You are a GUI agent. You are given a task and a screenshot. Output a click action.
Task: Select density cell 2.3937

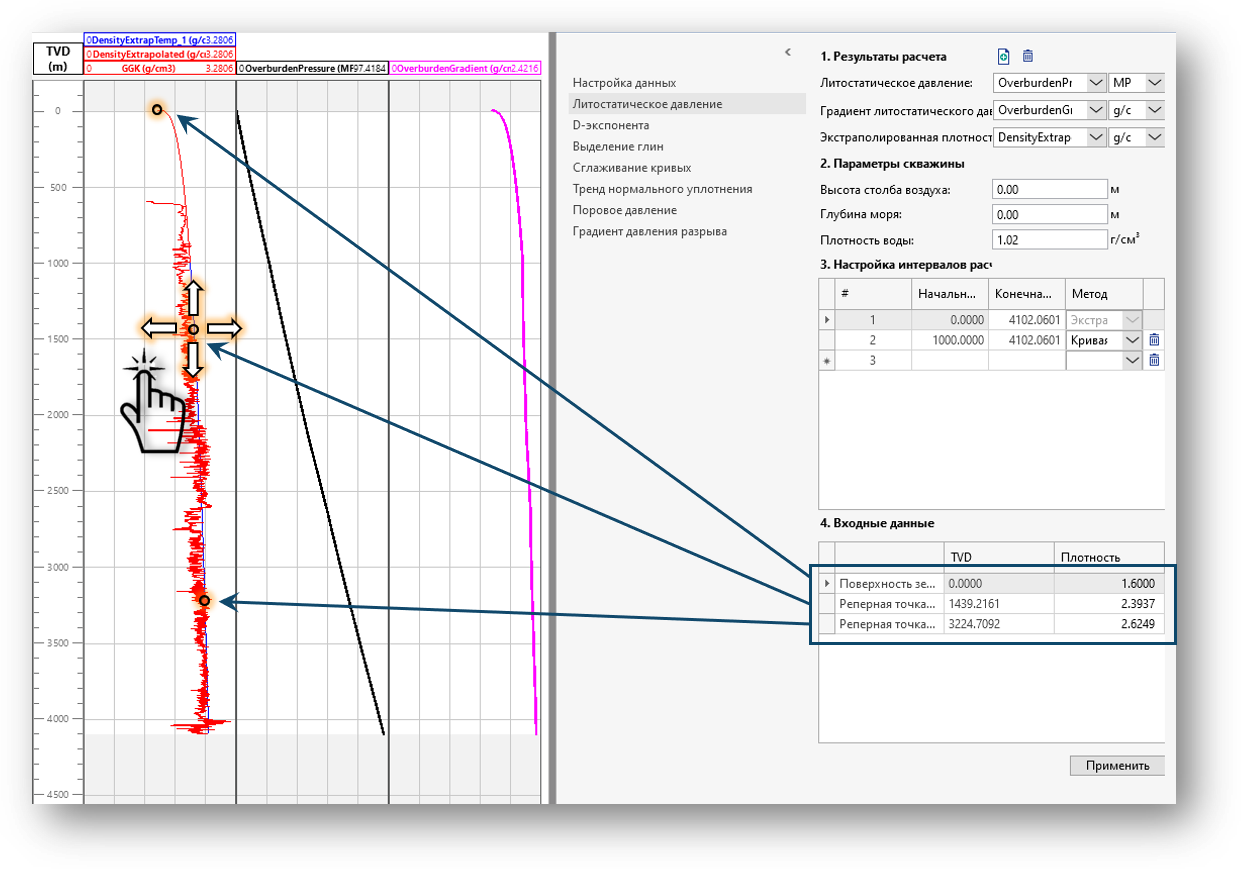coord(1110,604)
